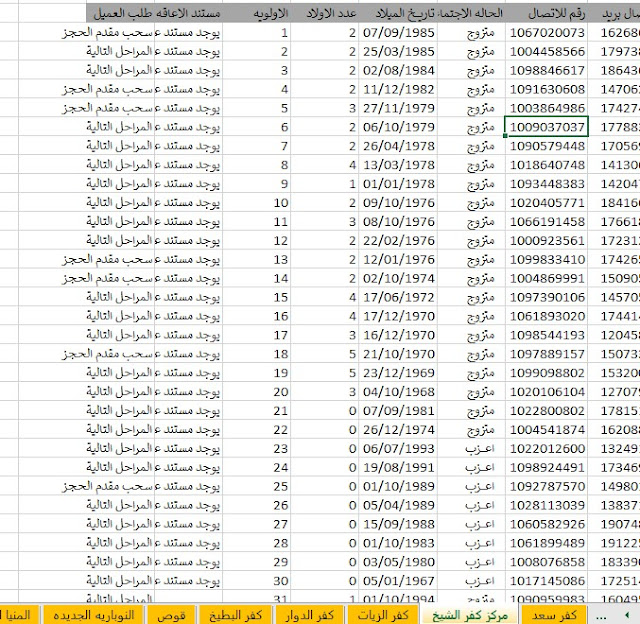The width and height of the screenshot is (640, 624).
Task: Click اعزب cell in the 1022012600 row
Action: (x=471, y=449)
